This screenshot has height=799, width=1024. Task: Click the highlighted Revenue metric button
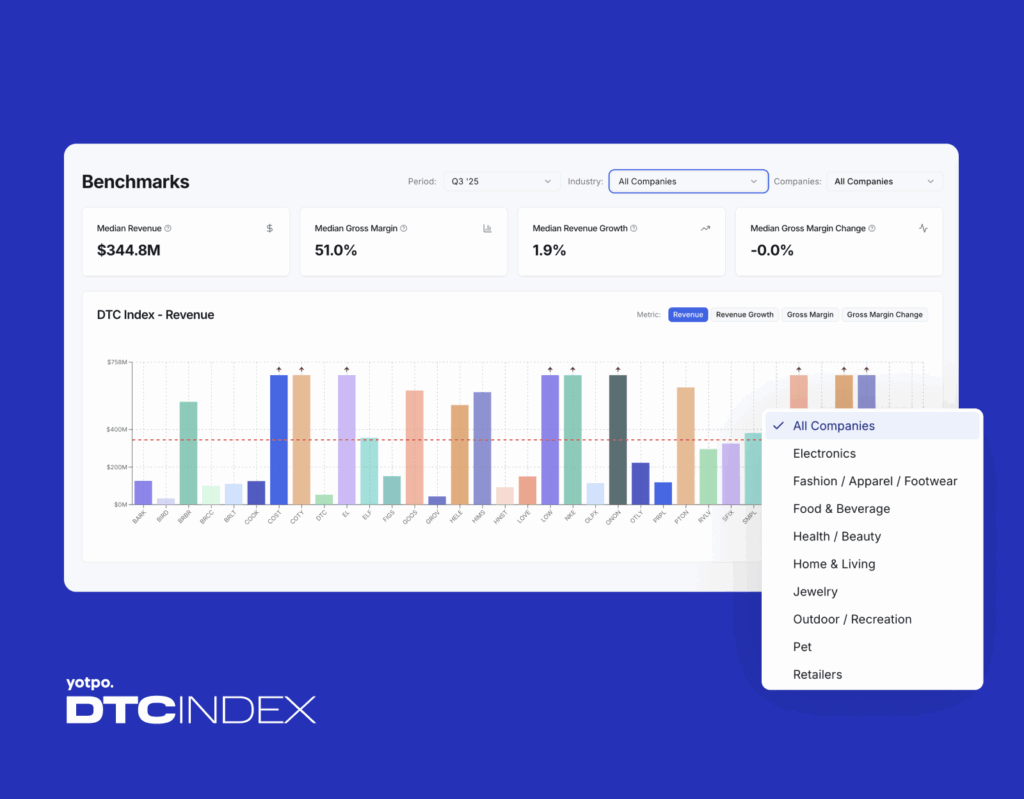[x=687, y=313]
